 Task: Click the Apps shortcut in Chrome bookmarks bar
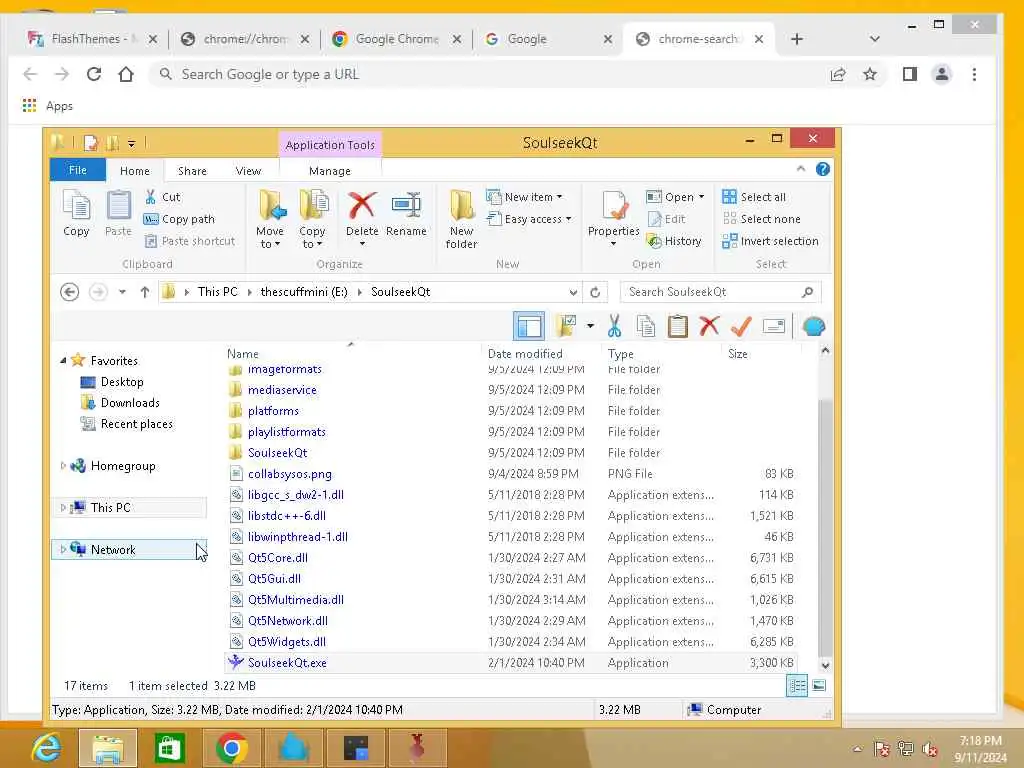coord(48,106)
